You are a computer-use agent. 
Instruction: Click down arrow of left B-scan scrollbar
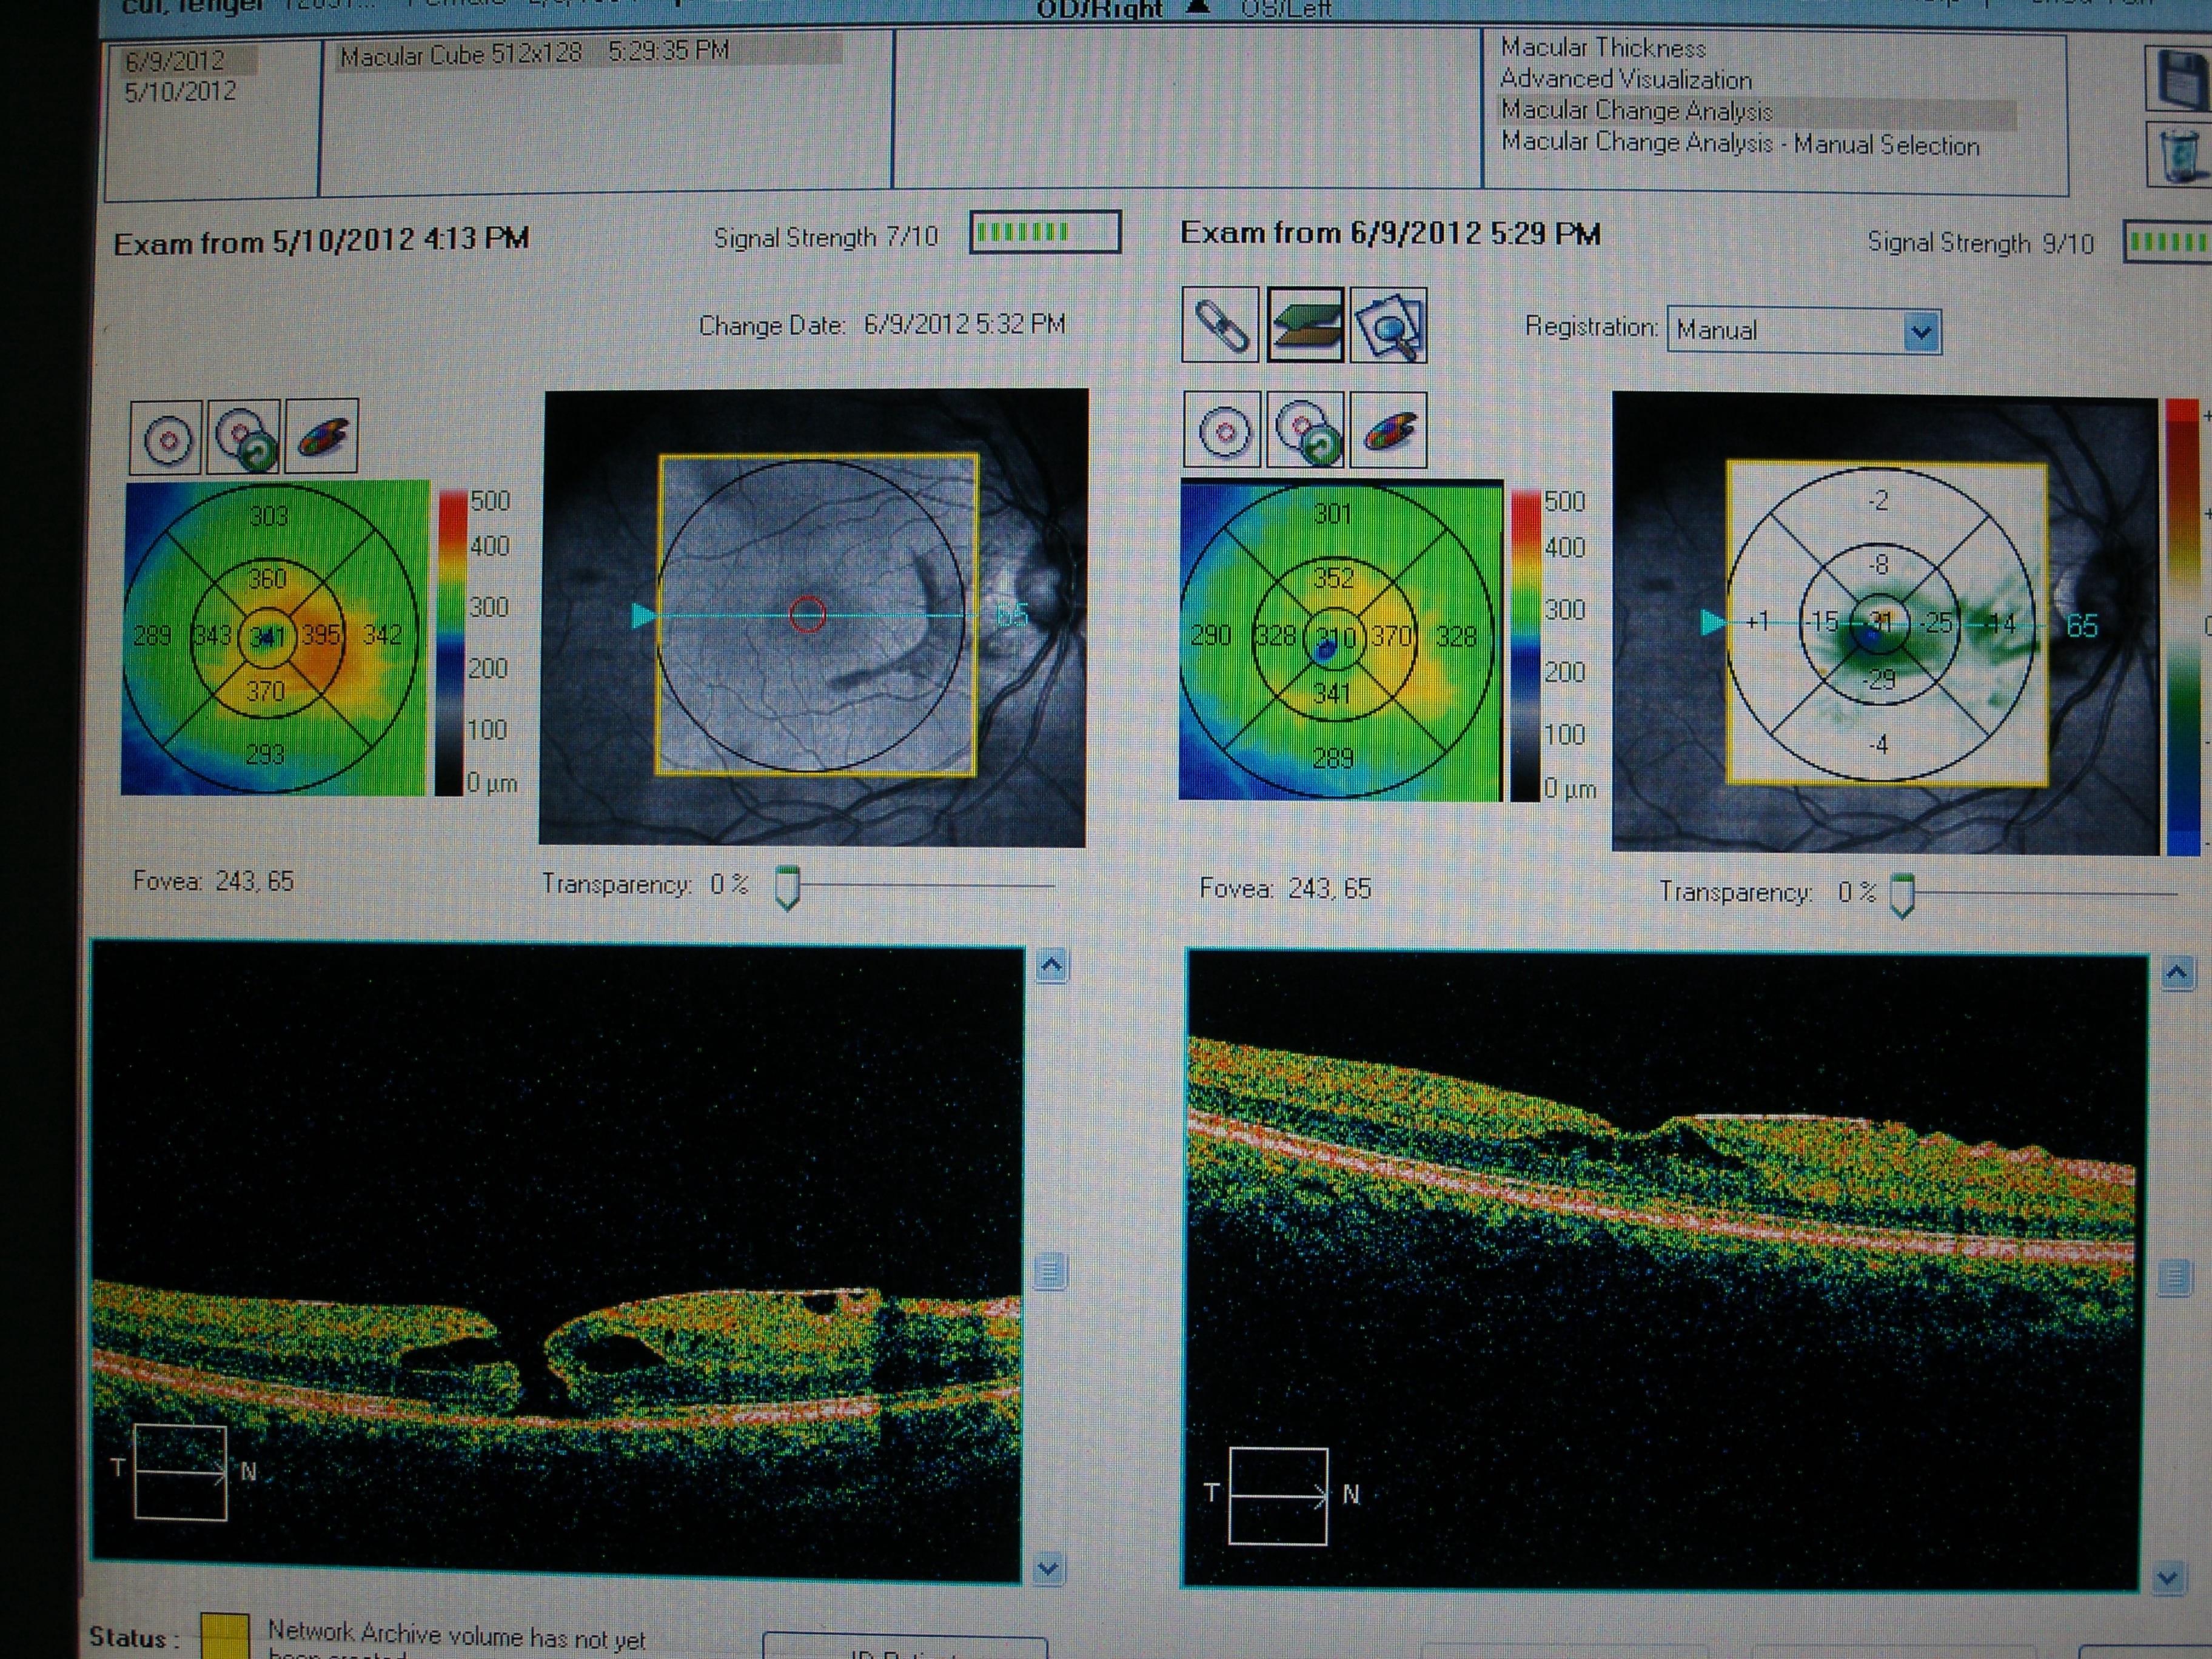coord(1048,1568)
